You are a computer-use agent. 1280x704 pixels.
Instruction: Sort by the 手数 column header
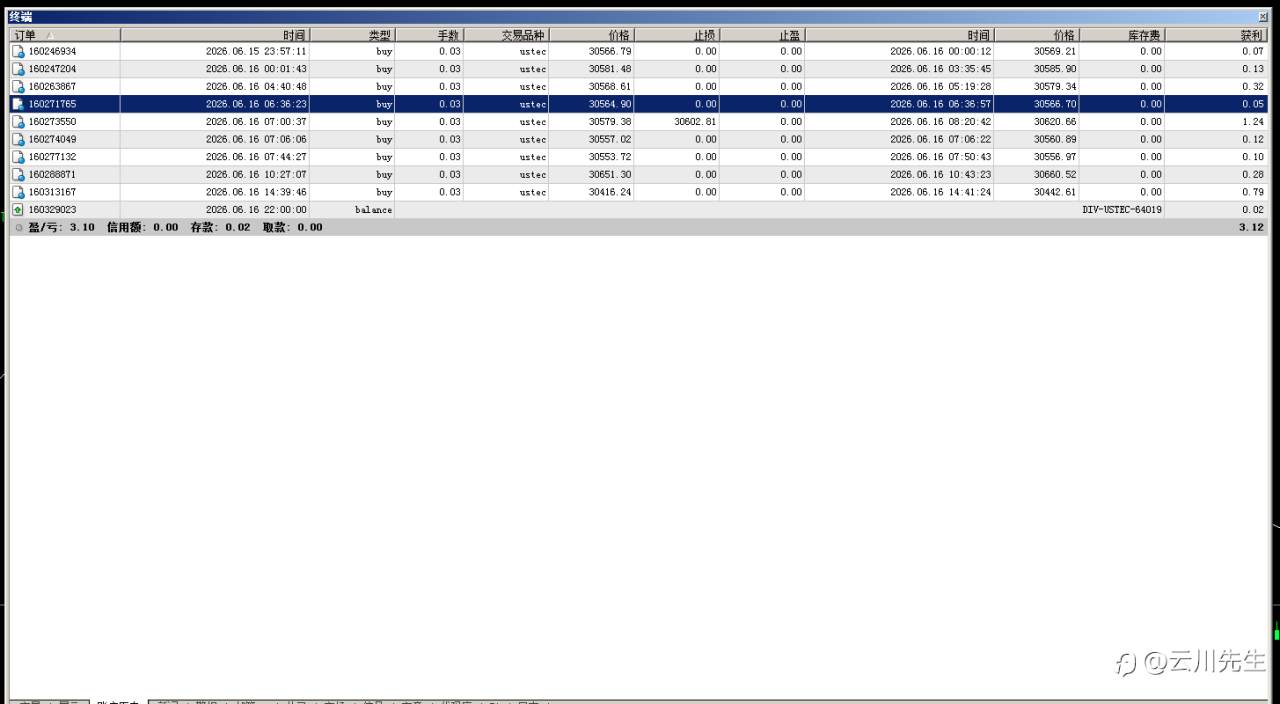tap(429, 35)
